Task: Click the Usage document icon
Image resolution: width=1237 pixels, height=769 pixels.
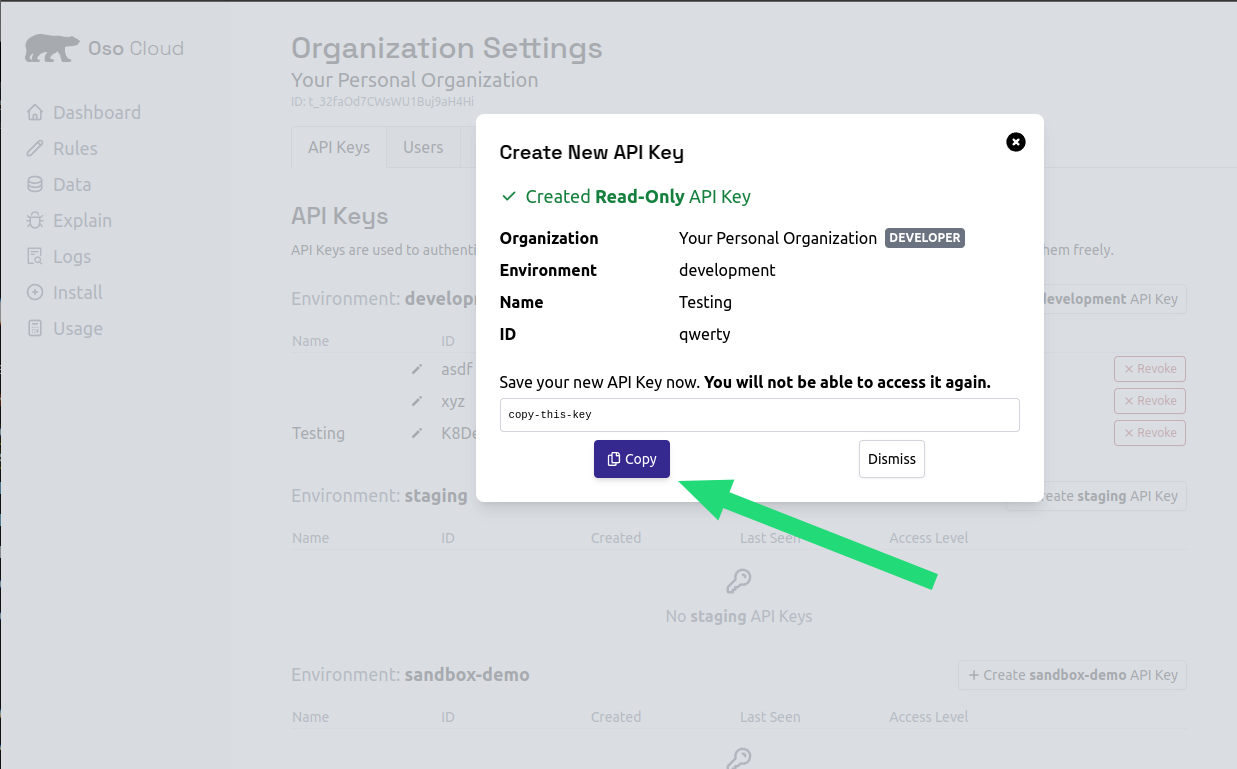Action: tap(35, 328)
